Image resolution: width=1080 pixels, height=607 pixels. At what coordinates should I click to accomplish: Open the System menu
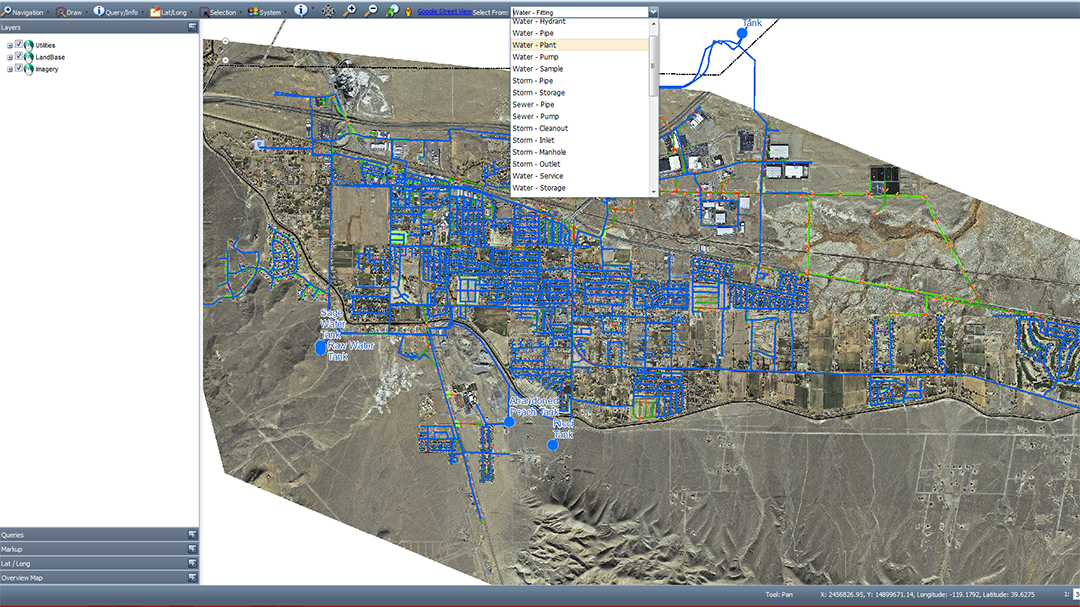265,12
